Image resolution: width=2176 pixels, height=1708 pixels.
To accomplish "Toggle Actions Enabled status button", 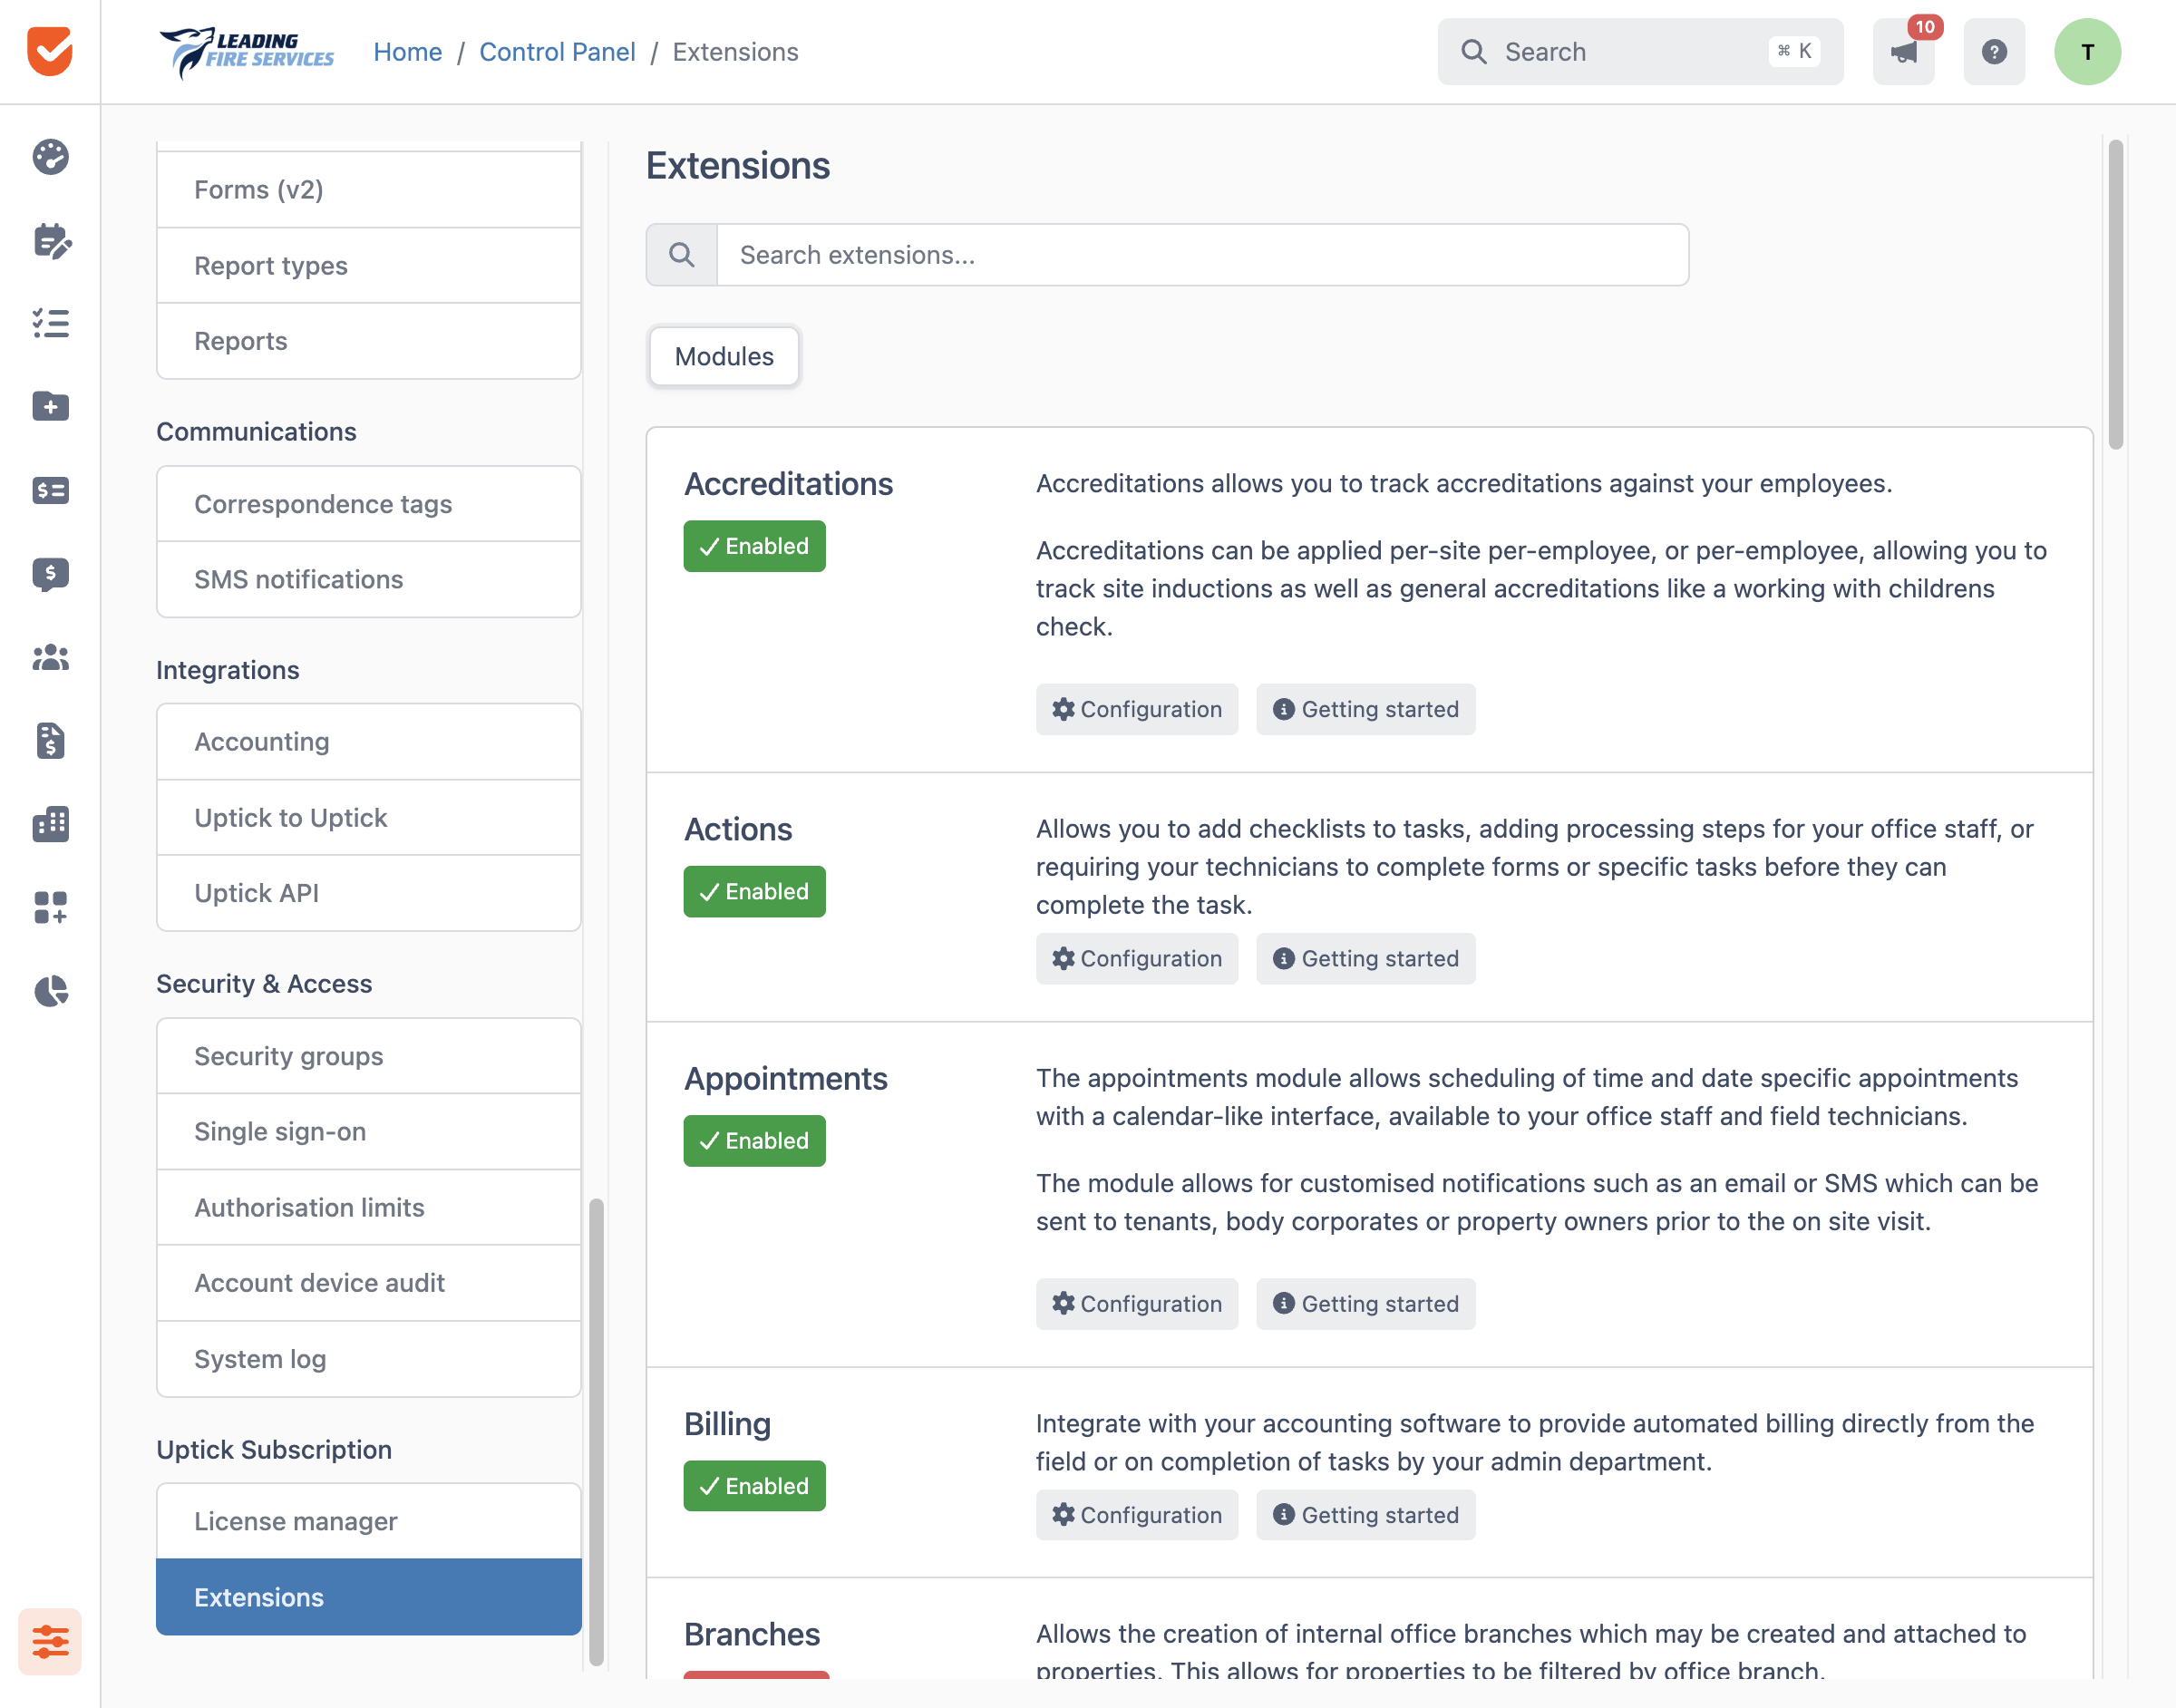I will 754,891.
